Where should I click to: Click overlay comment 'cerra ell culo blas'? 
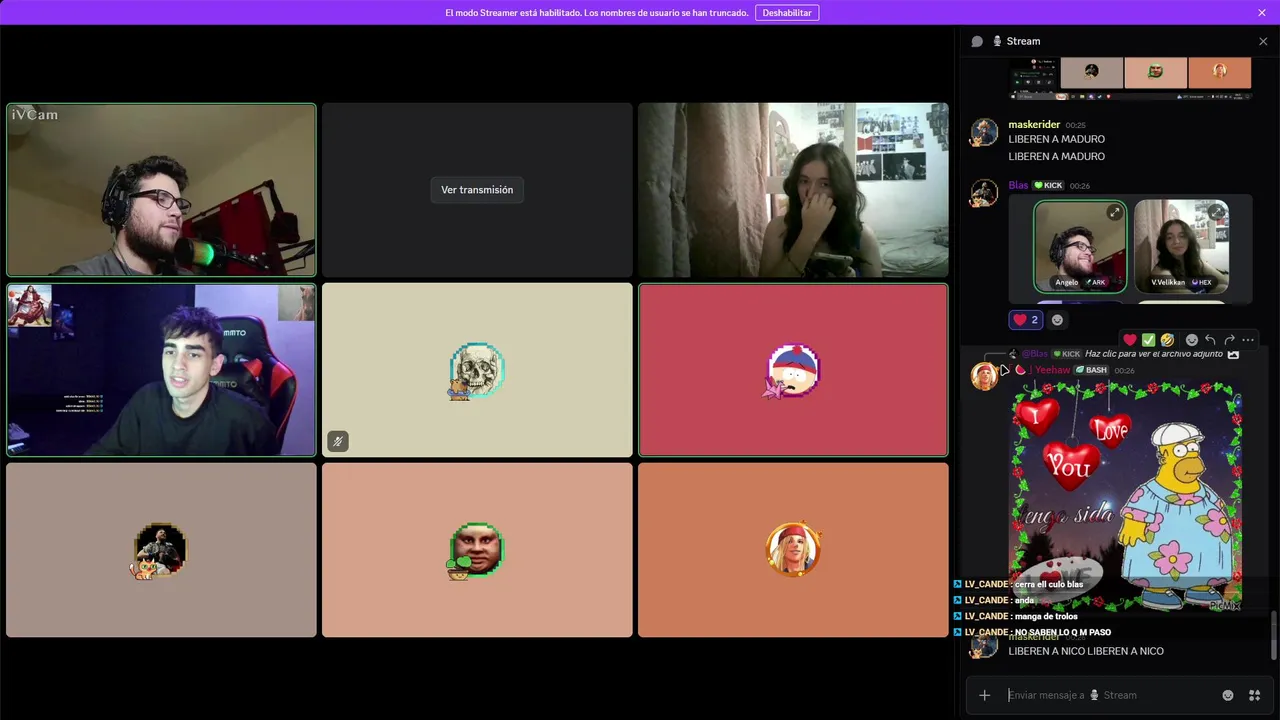click(1049, 584)
